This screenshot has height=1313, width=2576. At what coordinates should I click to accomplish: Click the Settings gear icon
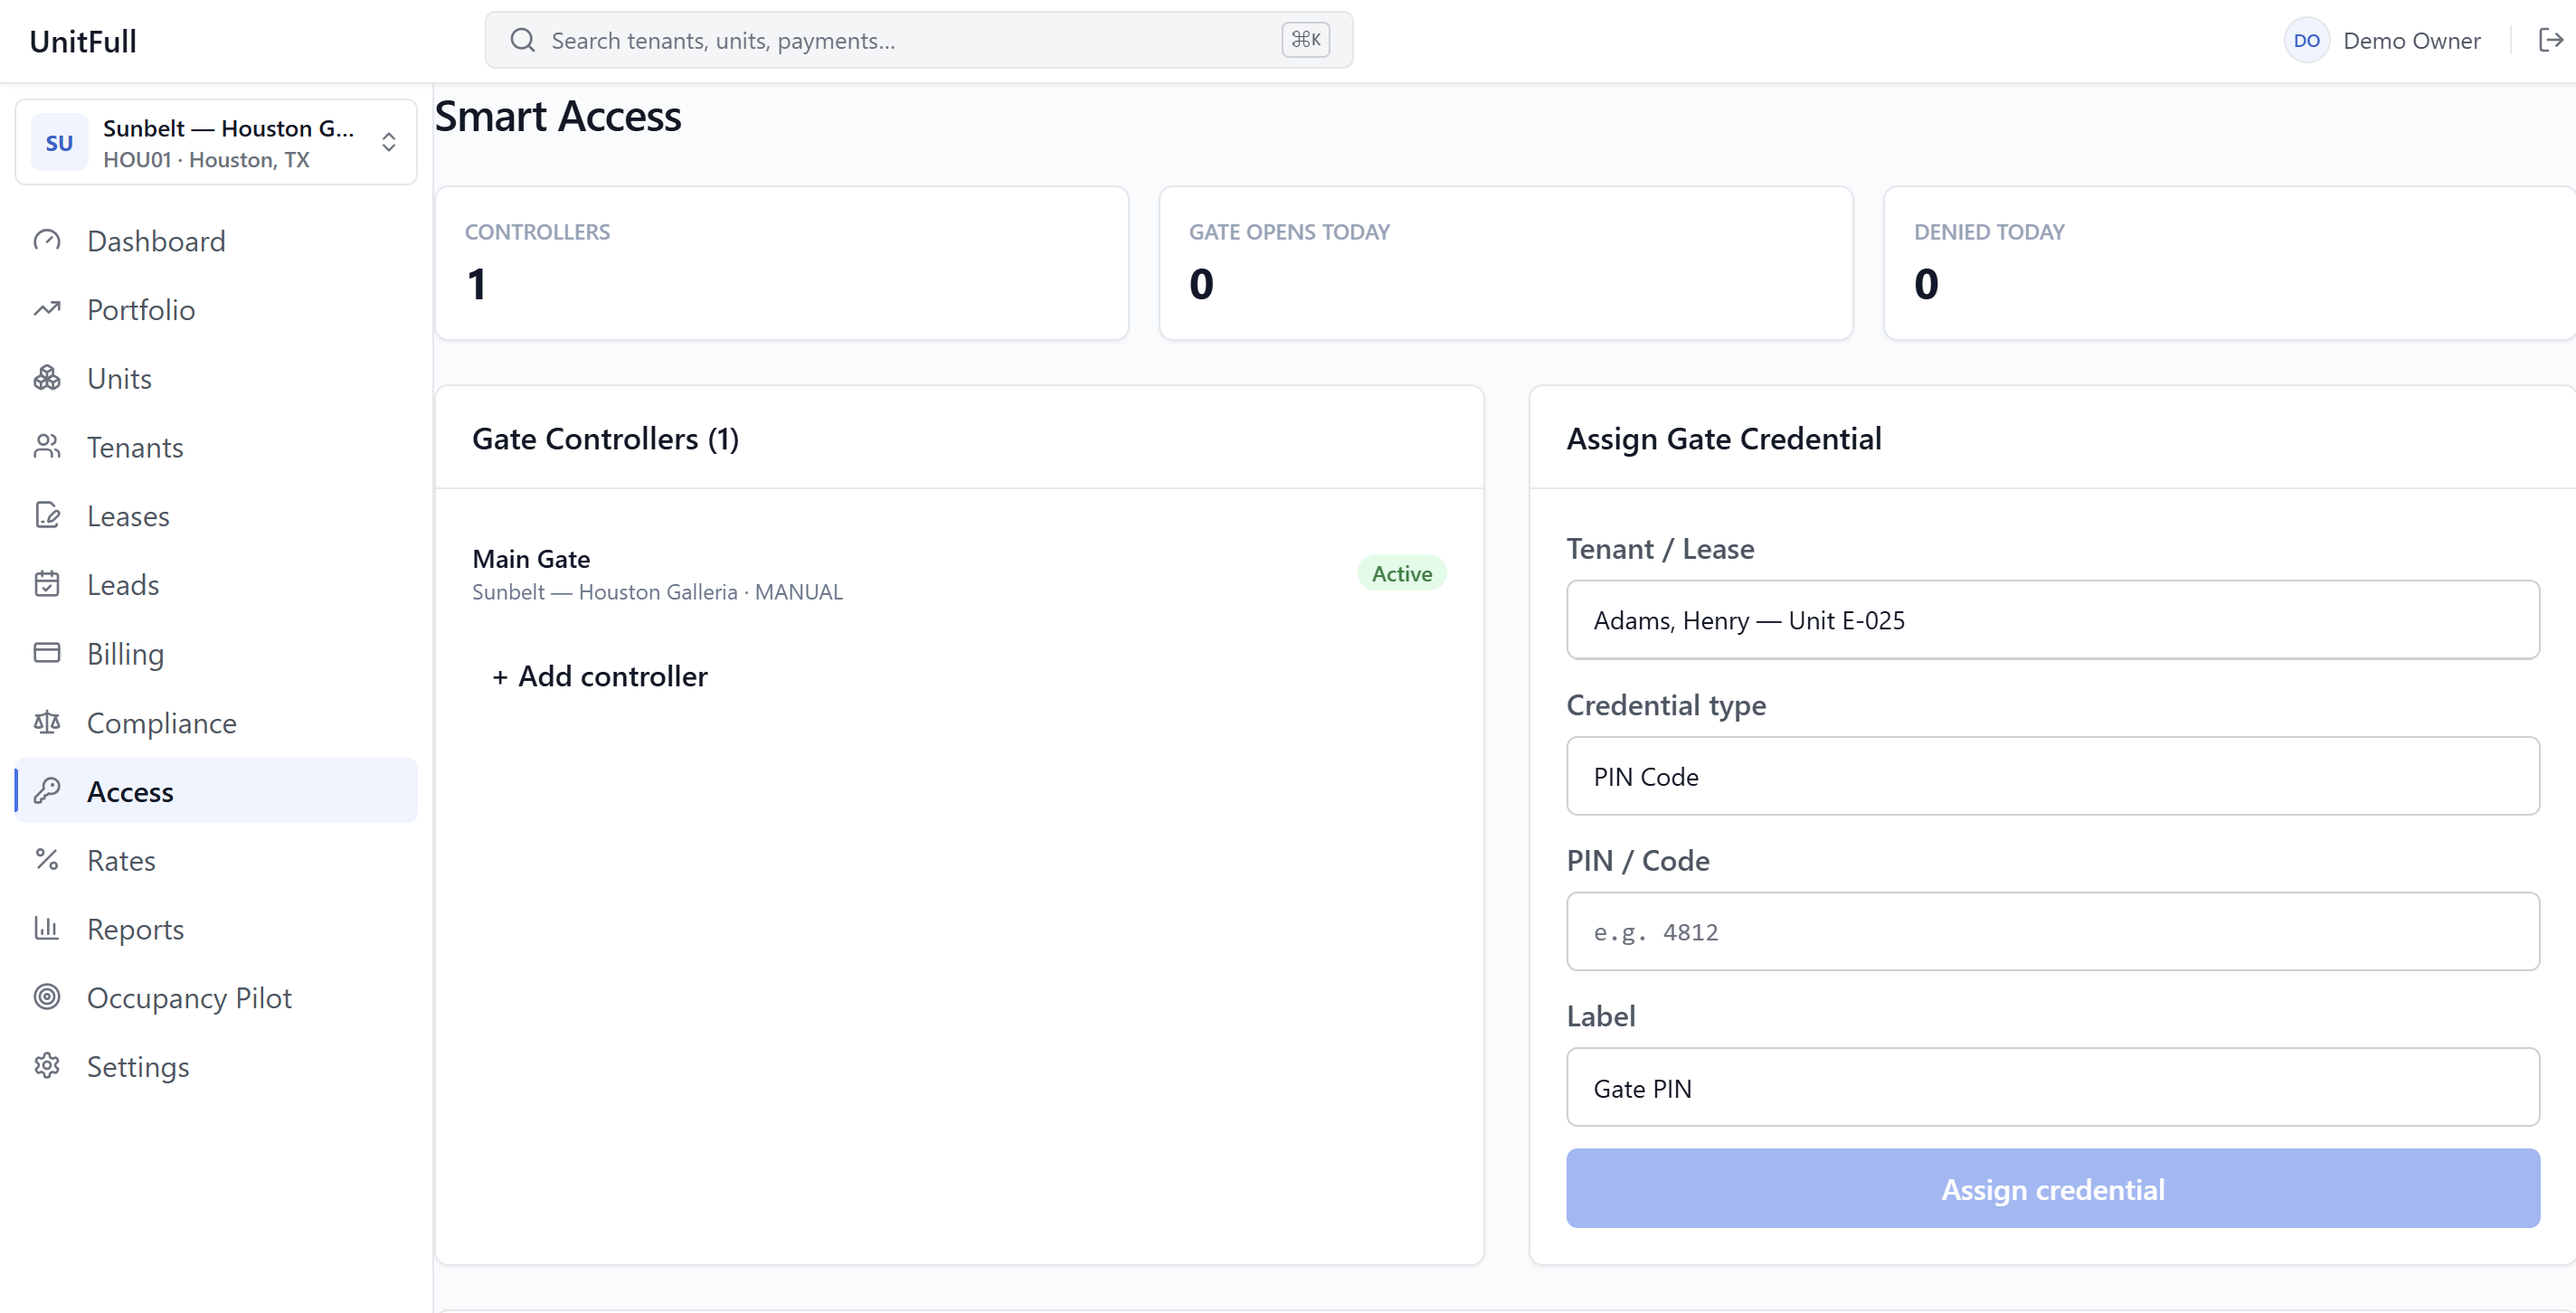[x=47, y=1066]
